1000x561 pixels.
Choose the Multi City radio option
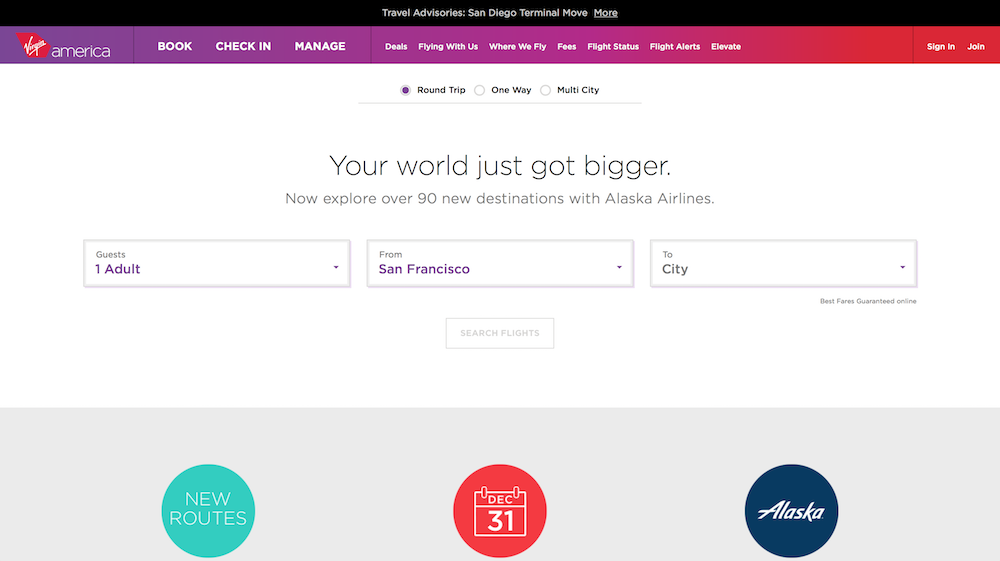[545, 90]
